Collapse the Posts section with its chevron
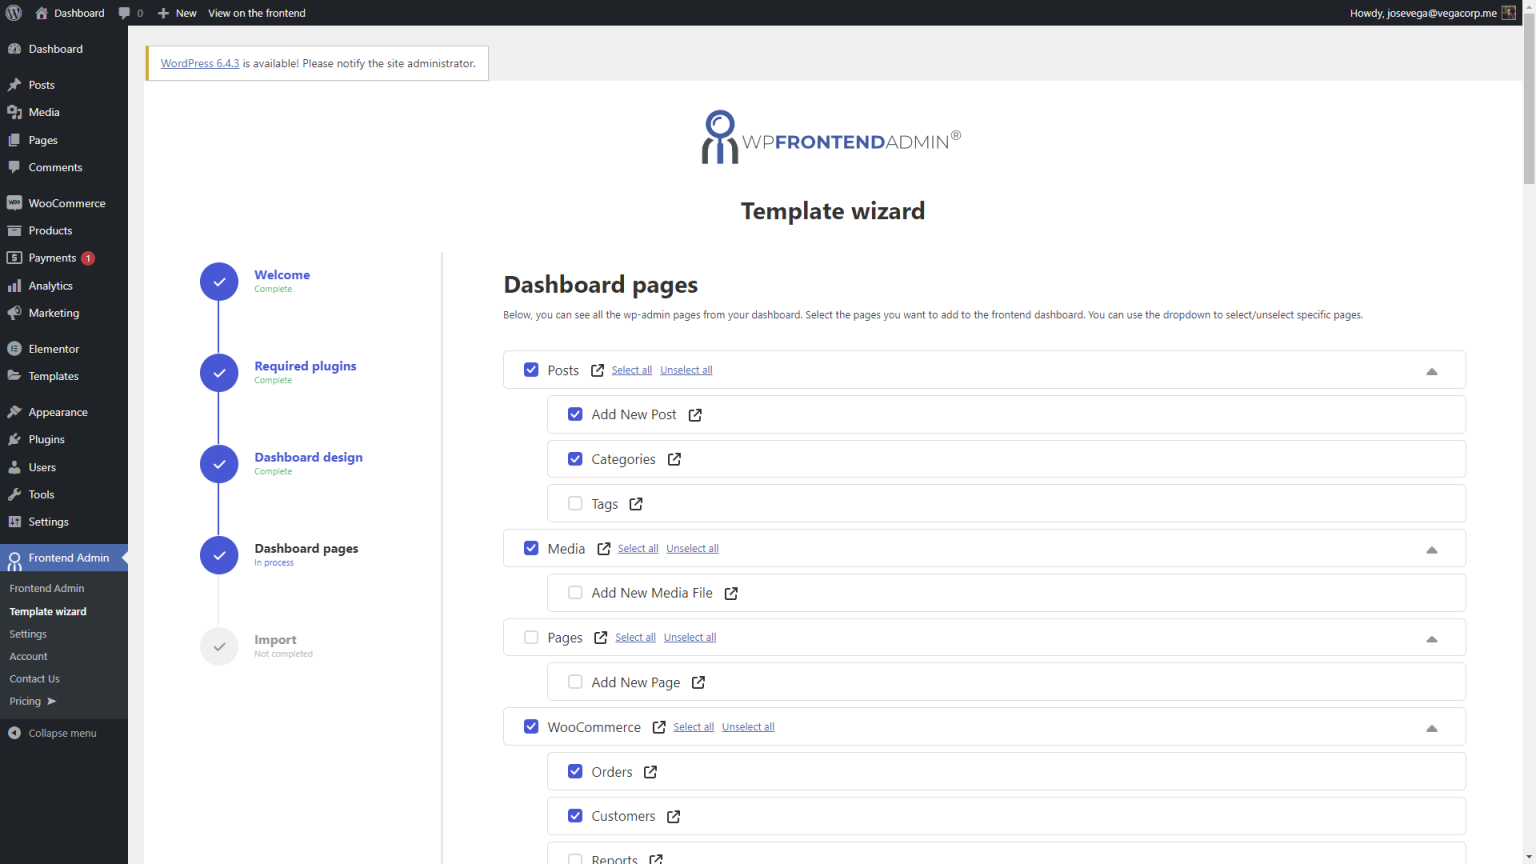The image size is (1536, 864). click(1432, 370)
